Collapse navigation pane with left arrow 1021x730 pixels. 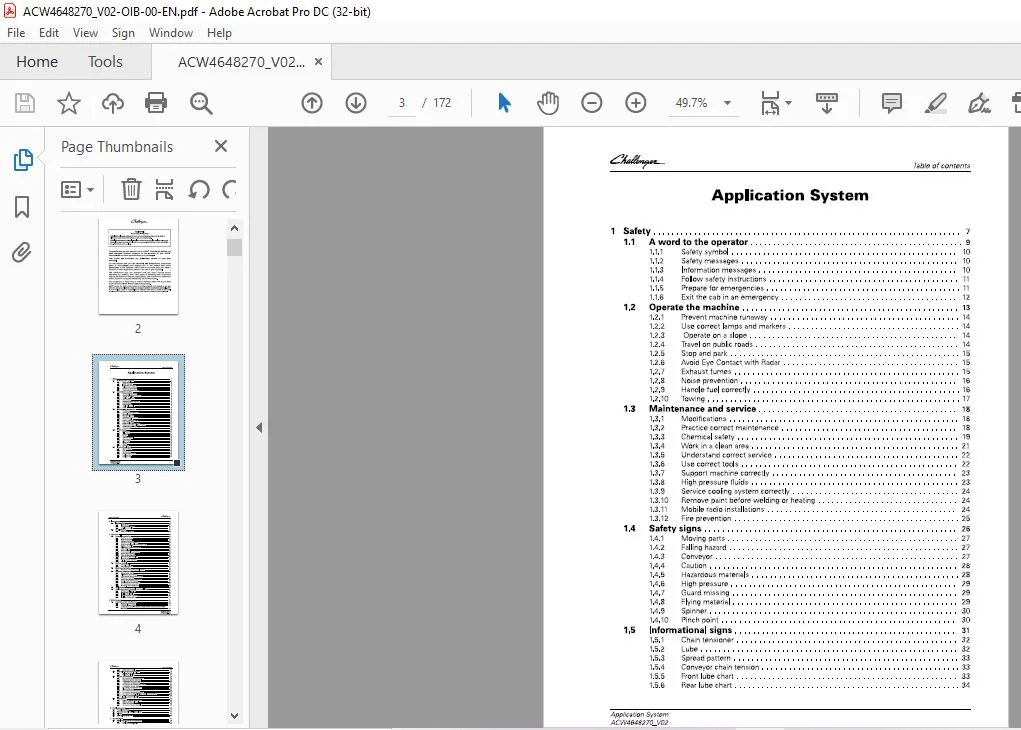pos(259,428)
